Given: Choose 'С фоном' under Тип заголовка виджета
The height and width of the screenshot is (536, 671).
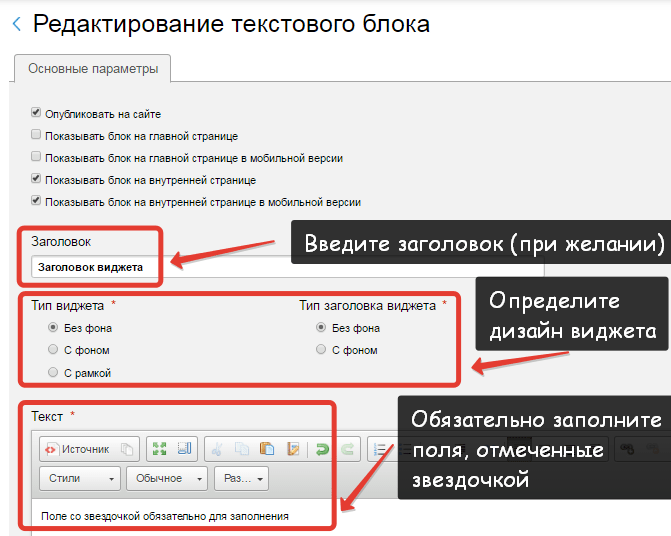Looking at the screenshot, I should pos(321,350).
